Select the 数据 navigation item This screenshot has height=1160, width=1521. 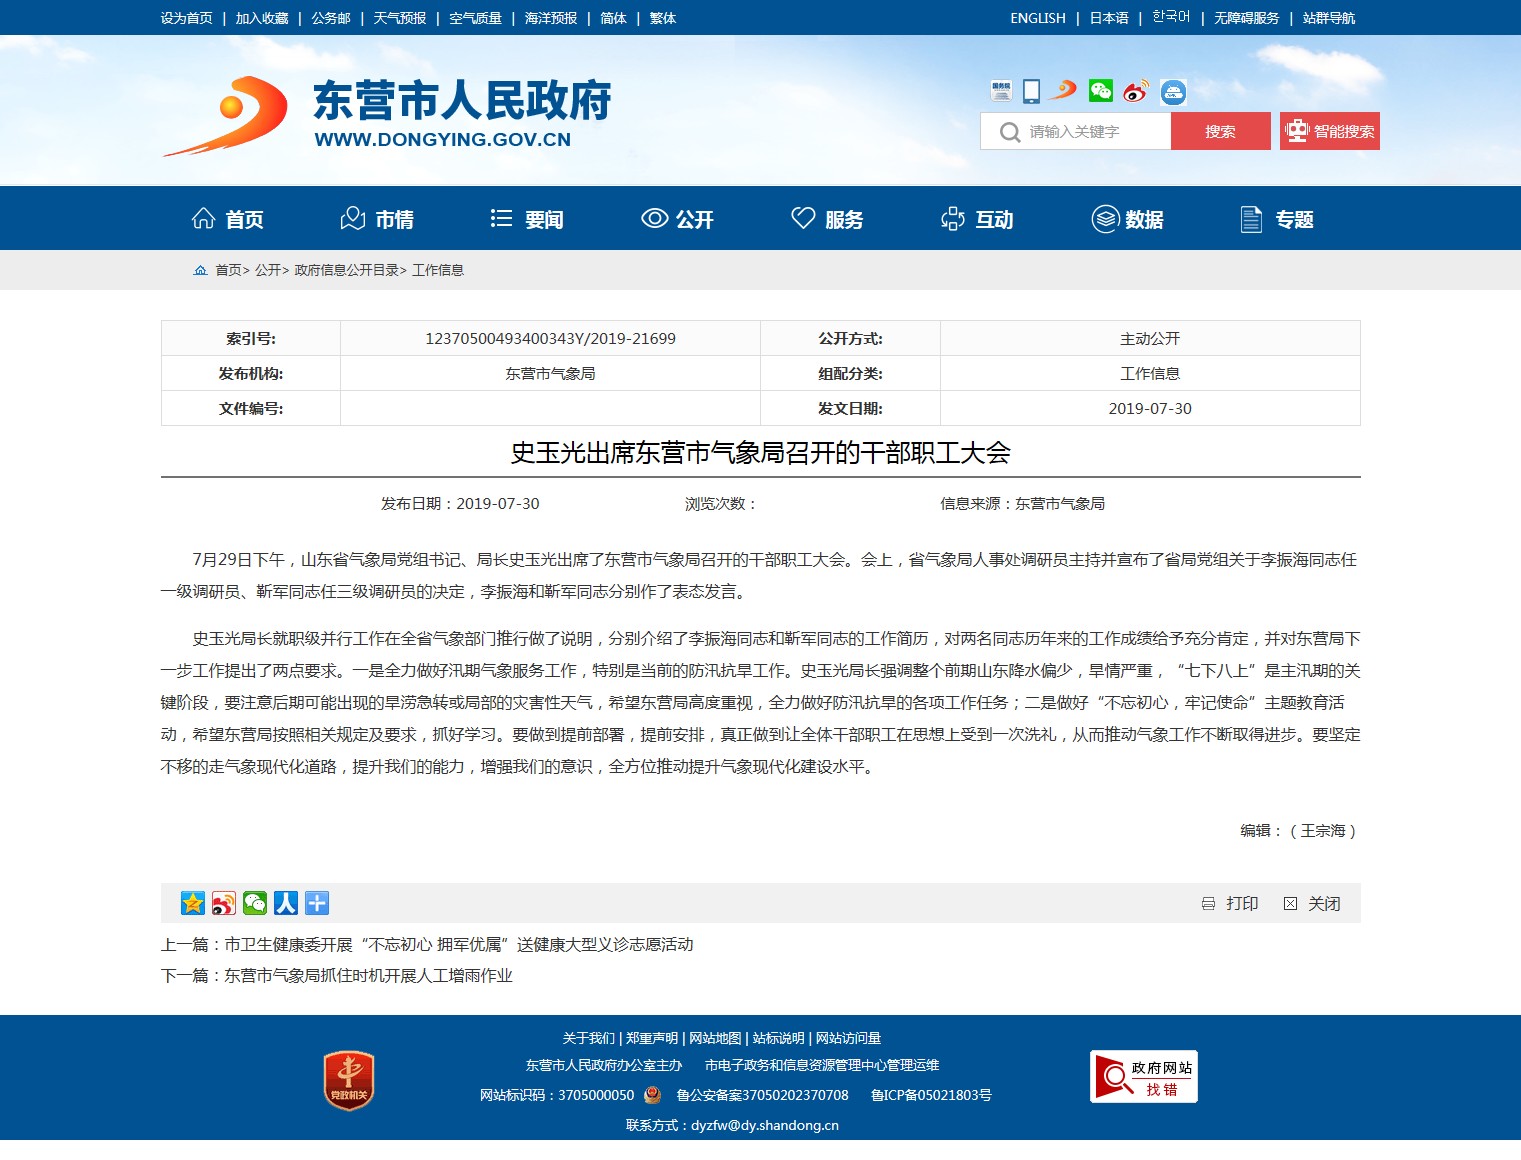(1127, 219)
